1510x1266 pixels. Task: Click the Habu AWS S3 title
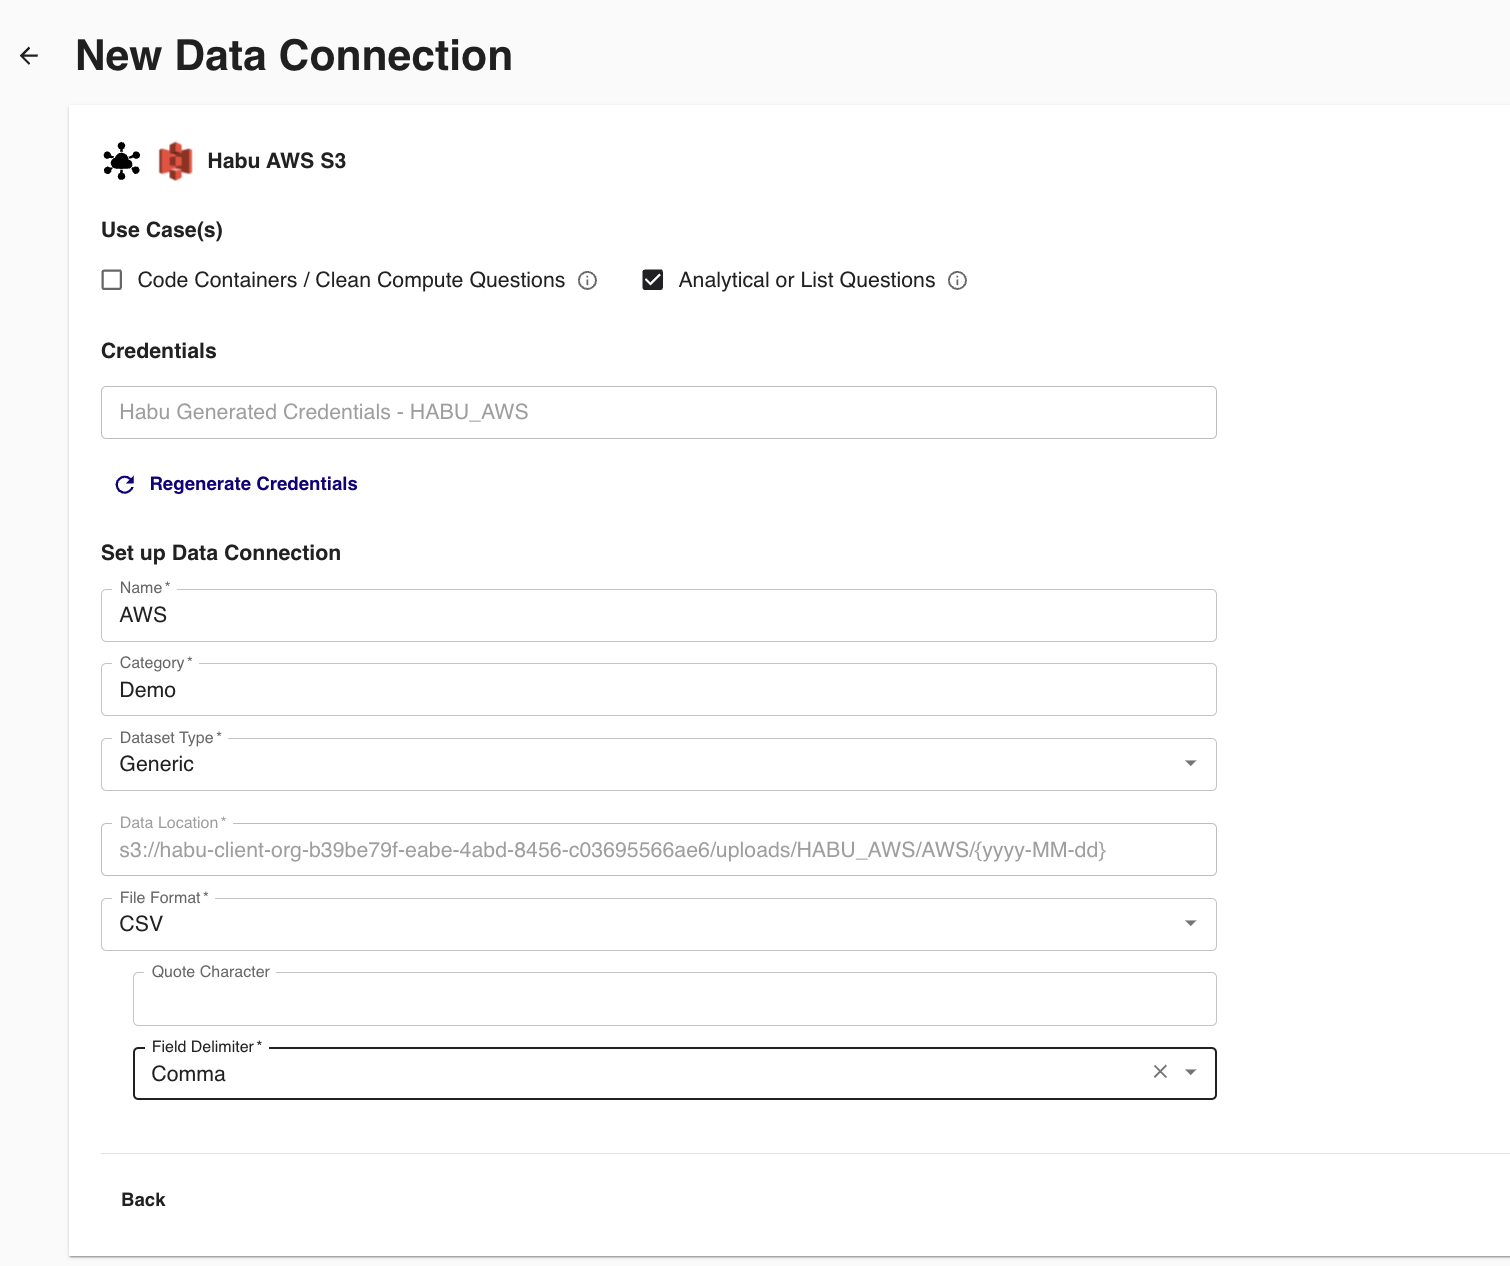point(277,161)
